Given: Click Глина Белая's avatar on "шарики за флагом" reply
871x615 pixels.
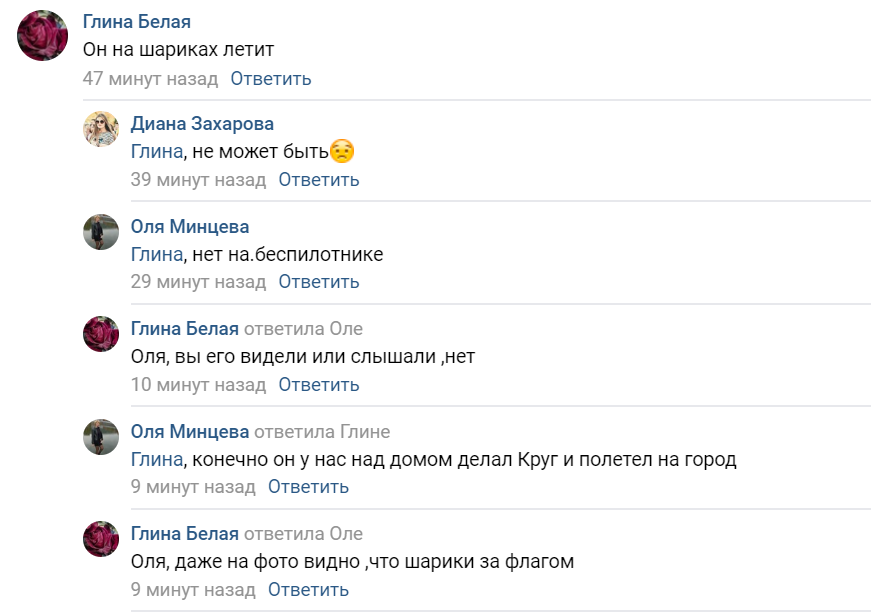Looking at the screenshot, I should coord(101,539).
